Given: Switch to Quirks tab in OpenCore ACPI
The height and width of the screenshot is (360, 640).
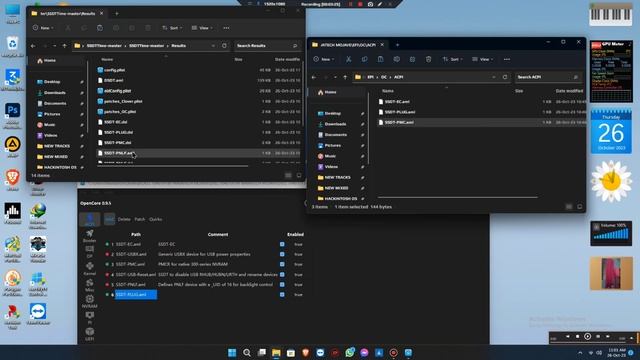Looking at the screenshot, I should click(x=156, y=219).
